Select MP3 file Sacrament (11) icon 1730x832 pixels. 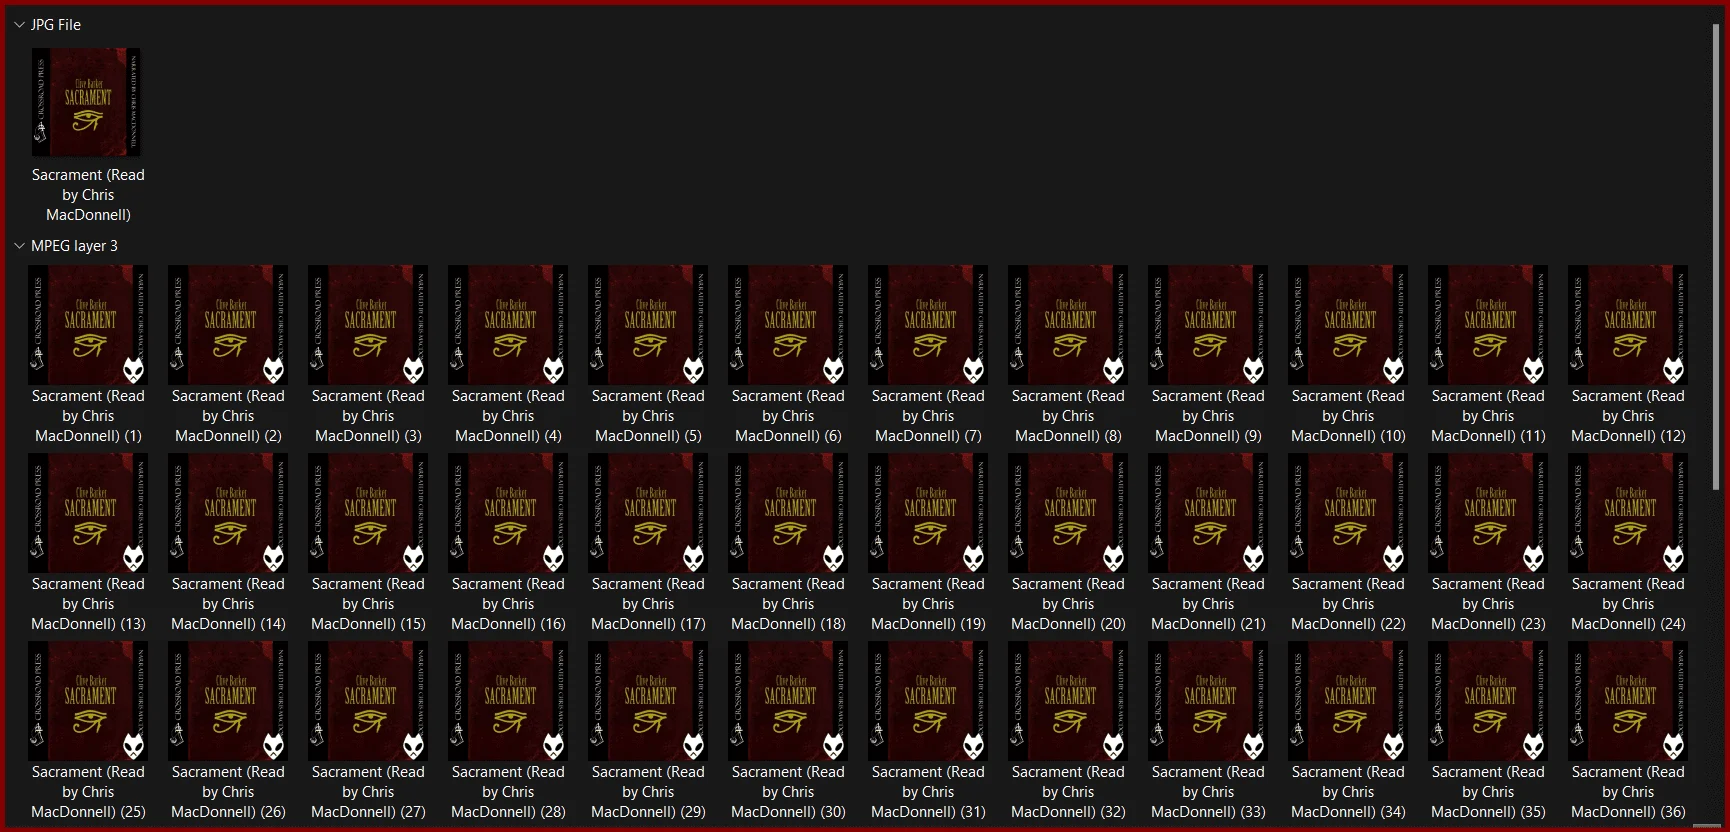(x=1488, y=325)
